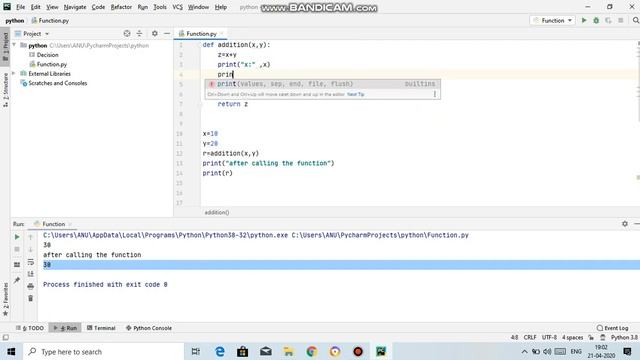This screenshot has height=360, width=640.
Task: Open Search Everywhere magnifier icon
Action: 636,20
